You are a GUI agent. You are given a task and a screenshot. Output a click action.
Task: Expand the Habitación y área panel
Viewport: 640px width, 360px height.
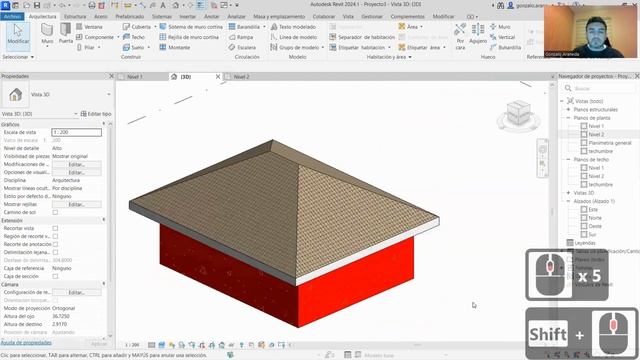pos(389,57)
